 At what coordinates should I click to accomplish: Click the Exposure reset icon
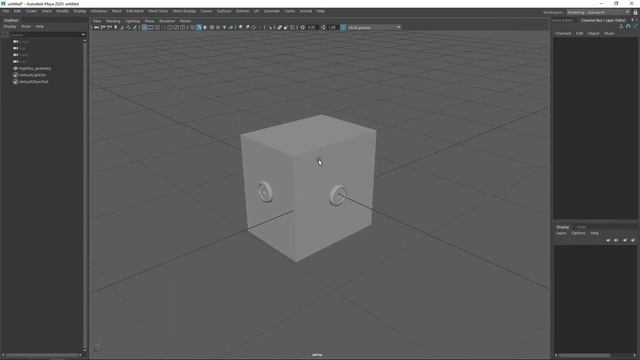pos(302,28)
